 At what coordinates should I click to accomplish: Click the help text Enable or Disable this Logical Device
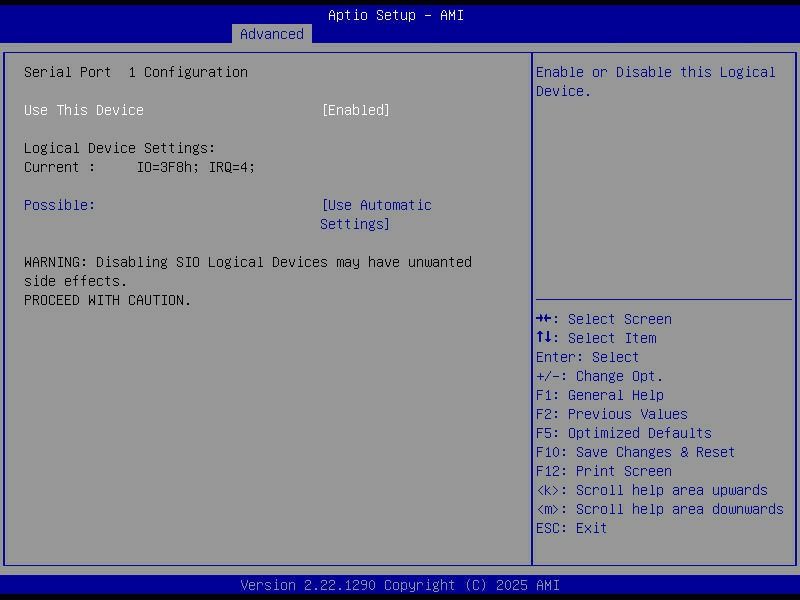click(656, 82)
